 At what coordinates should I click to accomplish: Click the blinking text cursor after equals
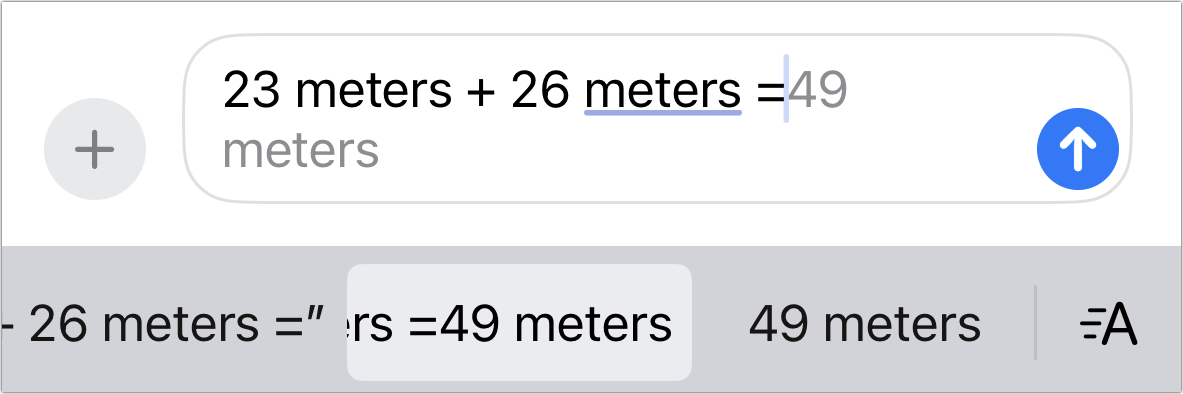pos(786,89)
